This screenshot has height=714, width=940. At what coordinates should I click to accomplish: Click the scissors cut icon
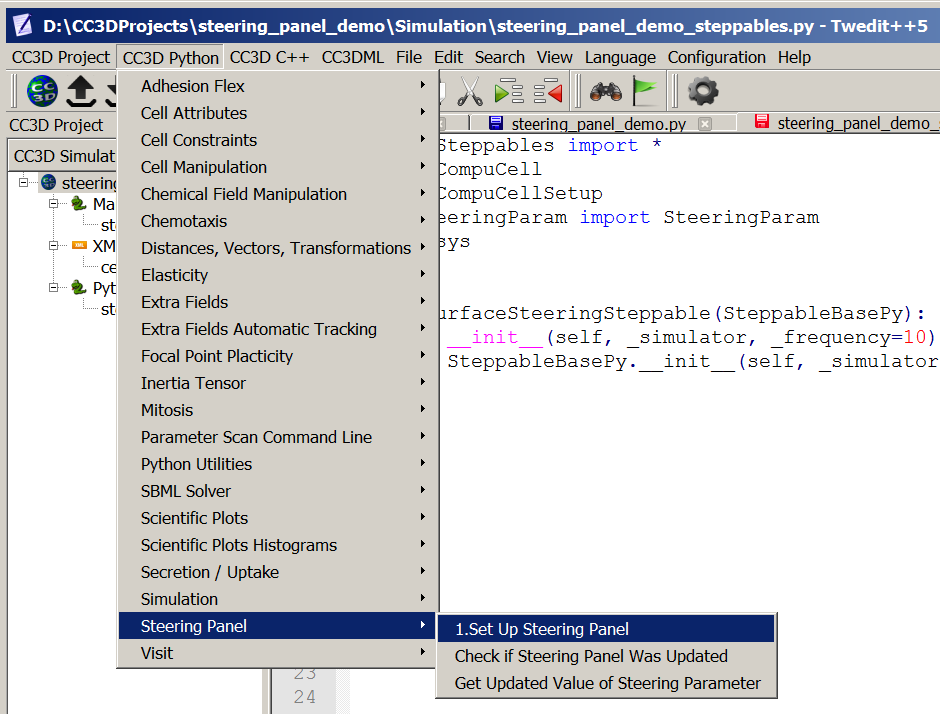tap(470, 92)
